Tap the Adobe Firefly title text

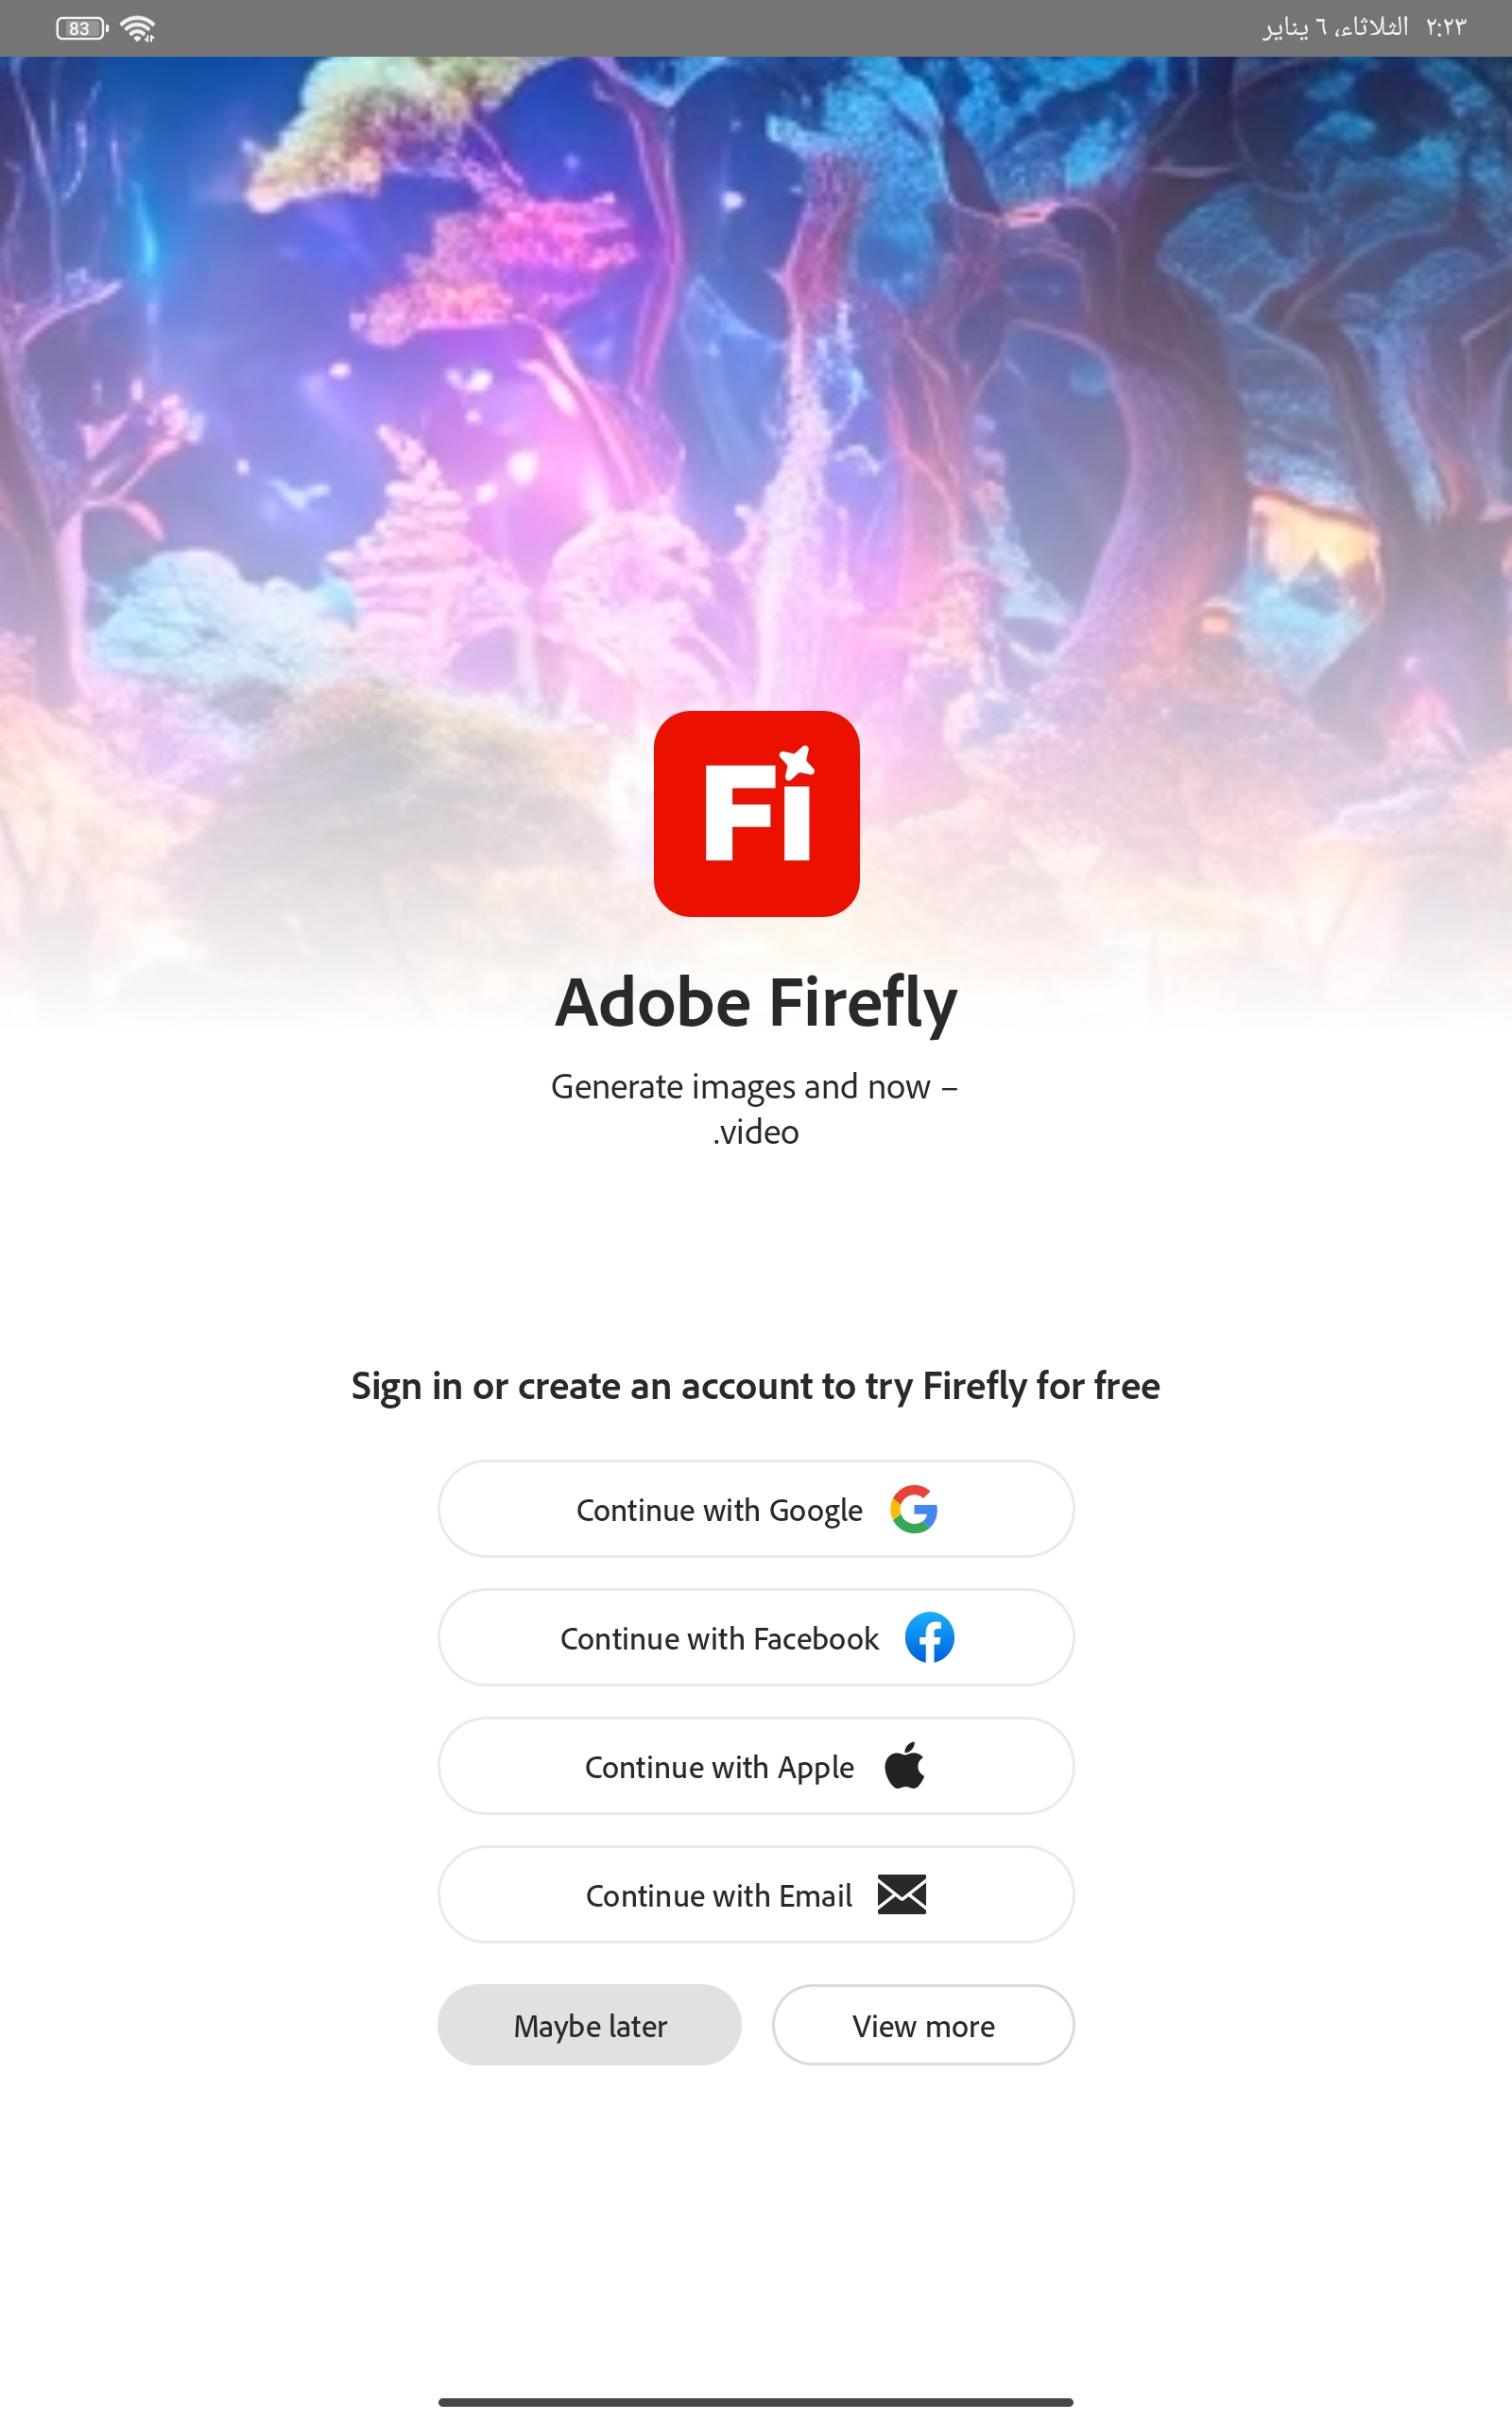(756, 1004)
